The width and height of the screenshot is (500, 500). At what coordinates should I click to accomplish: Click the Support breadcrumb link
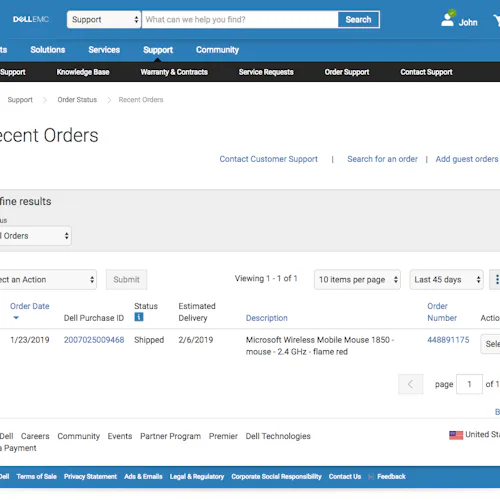[x=20, y=100]
